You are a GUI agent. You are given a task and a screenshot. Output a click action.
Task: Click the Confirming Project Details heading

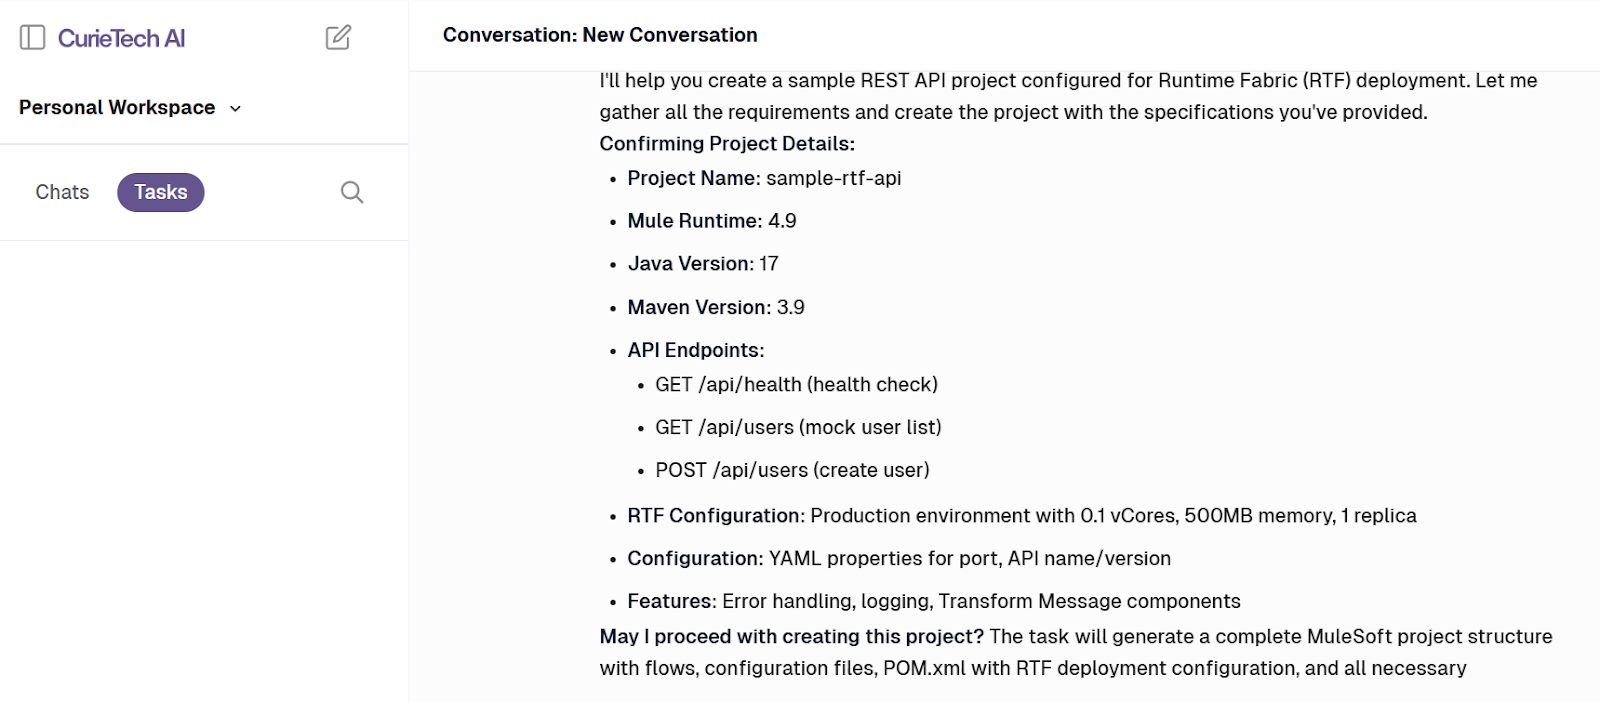coord(726,143)
